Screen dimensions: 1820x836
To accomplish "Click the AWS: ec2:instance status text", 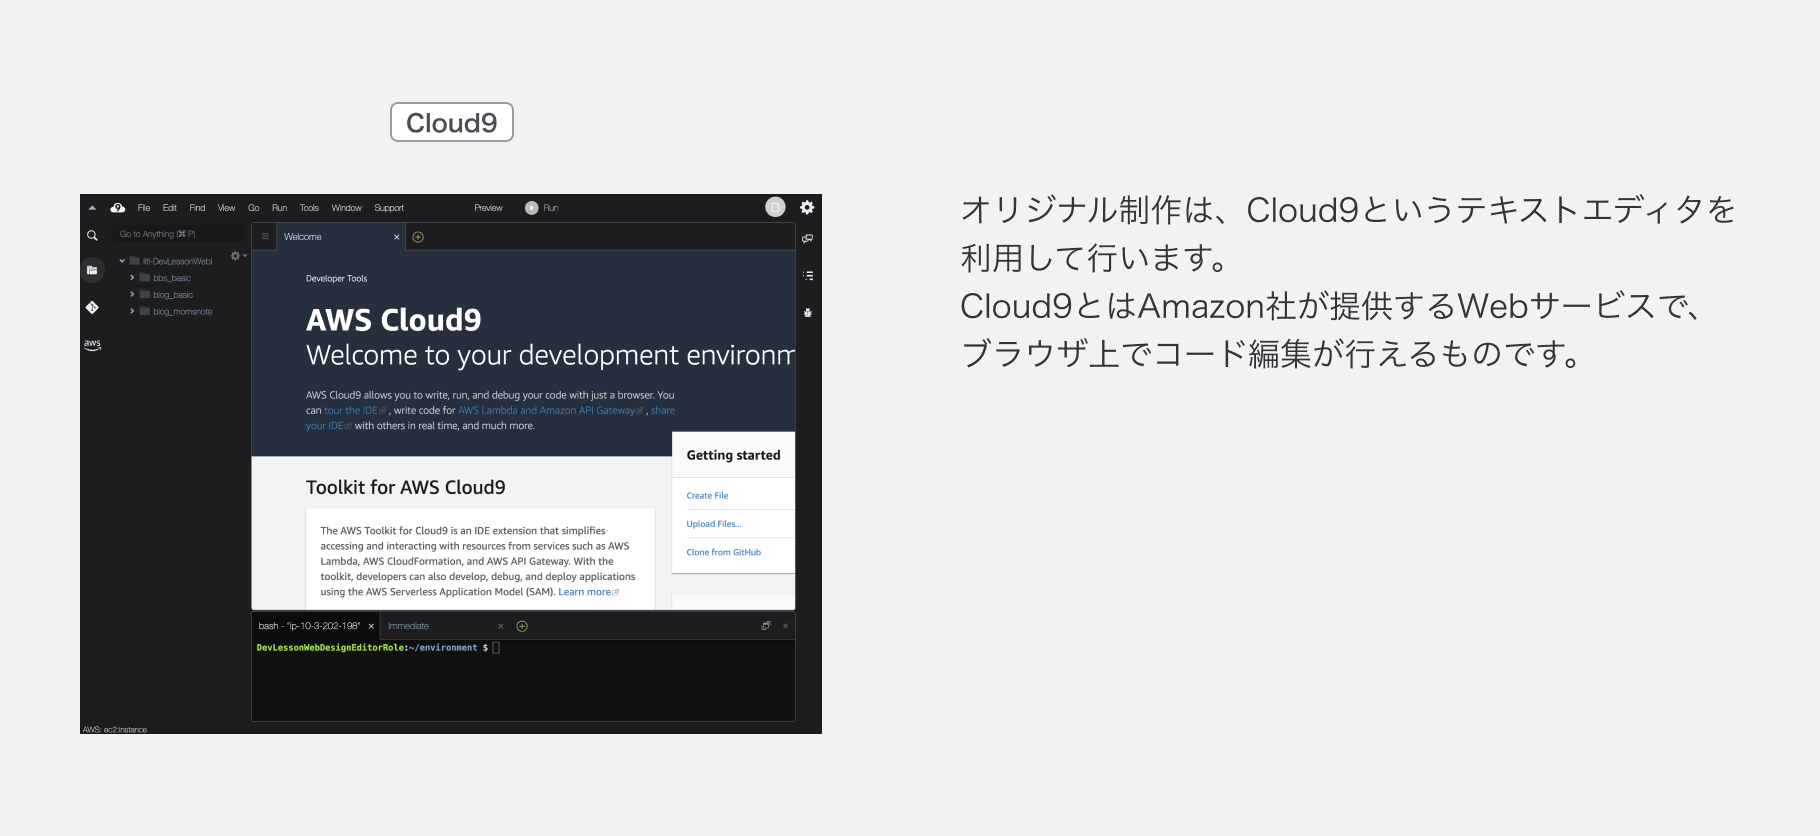I will 115,729.
